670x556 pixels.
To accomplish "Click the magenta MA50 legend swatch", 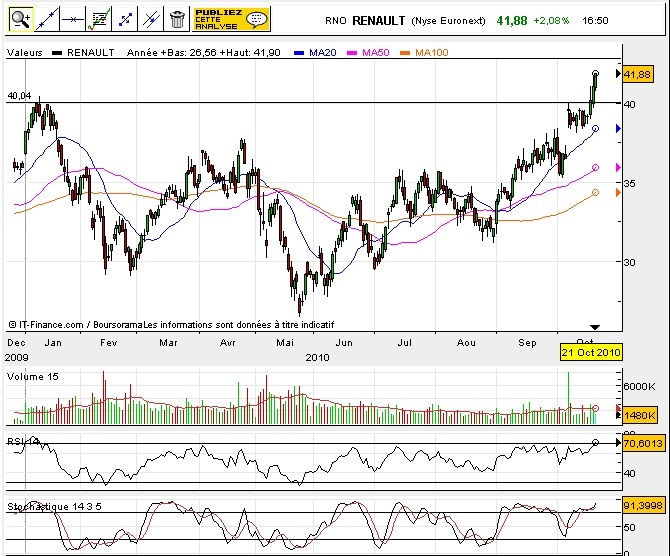I will tap(352, 53).
